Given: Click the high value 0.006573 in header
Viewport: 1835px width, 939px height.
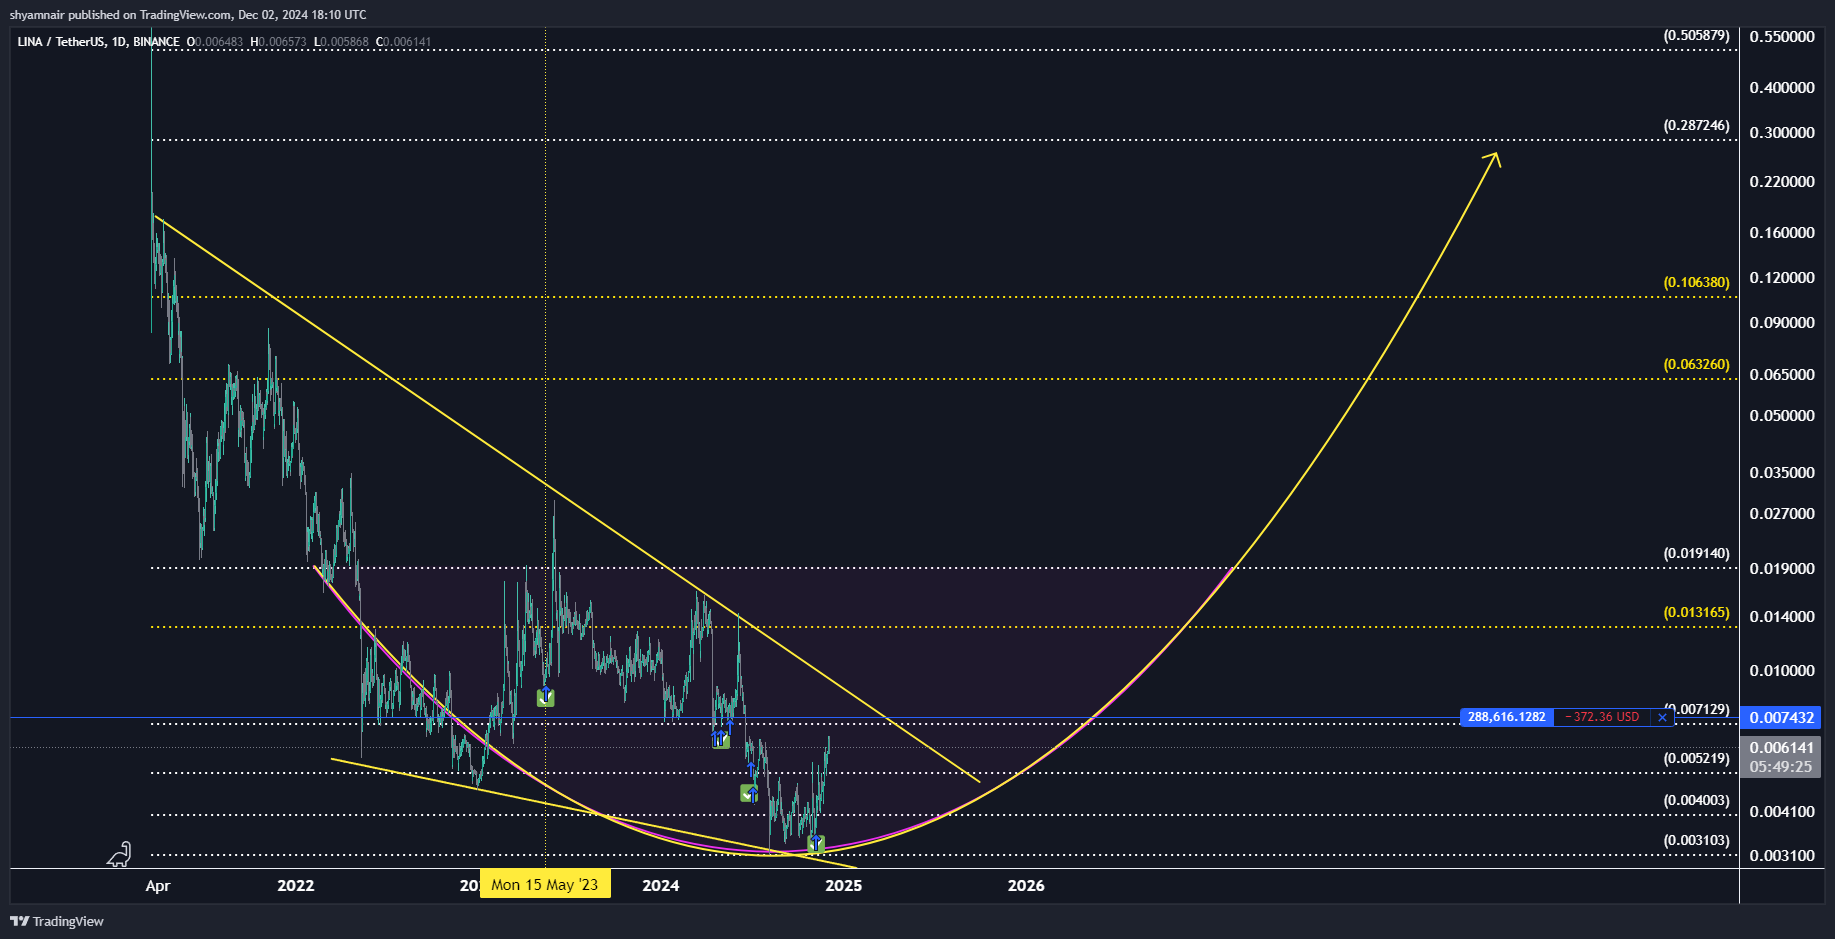Looking at the screenshot, I should 283,42.
